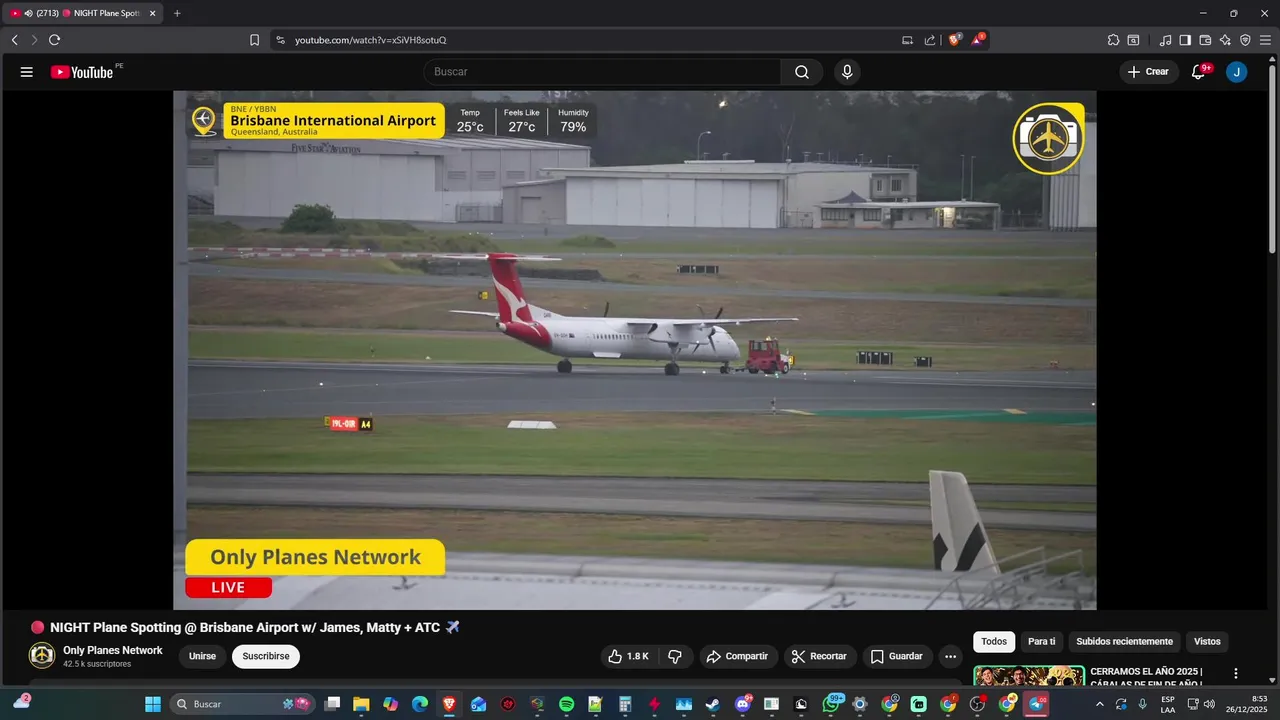Open Spotify from the taskbar

point(567,704)
